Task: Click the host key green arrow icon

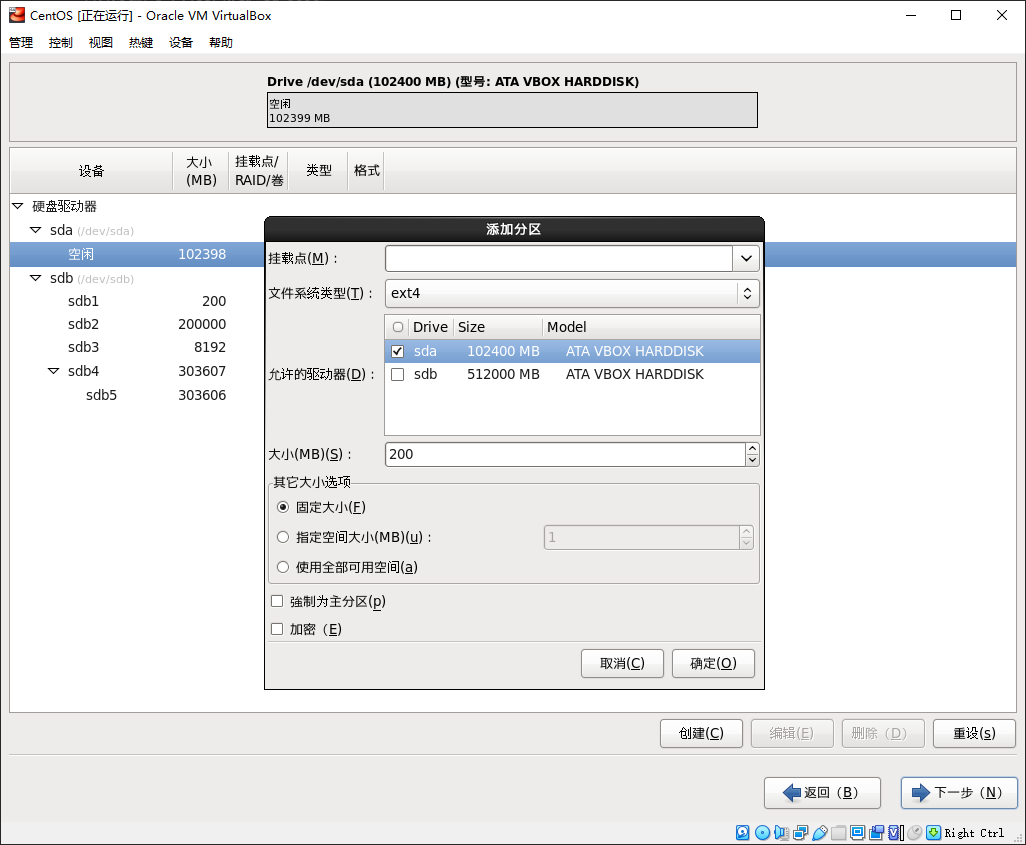Action: tap(934, 833)
